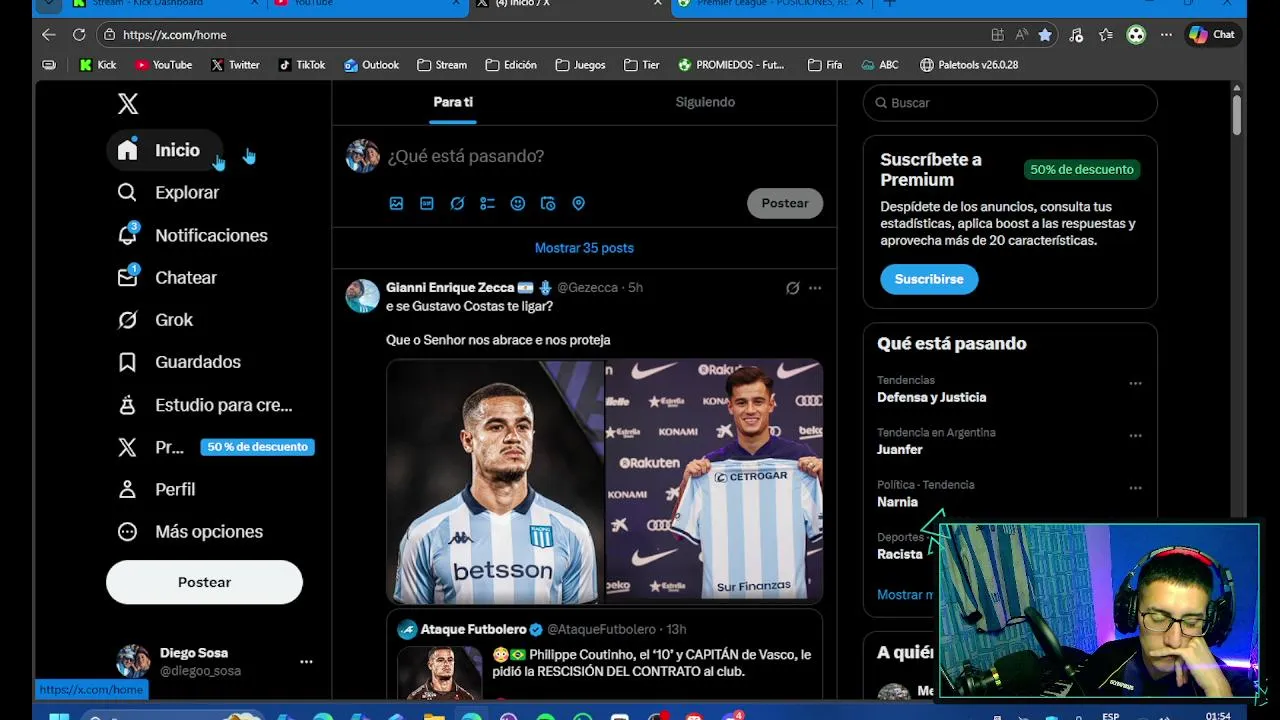The image size is (1280, 720).
Task: Click the X logo in the sidebar
Action: click(x=128, y=103)
